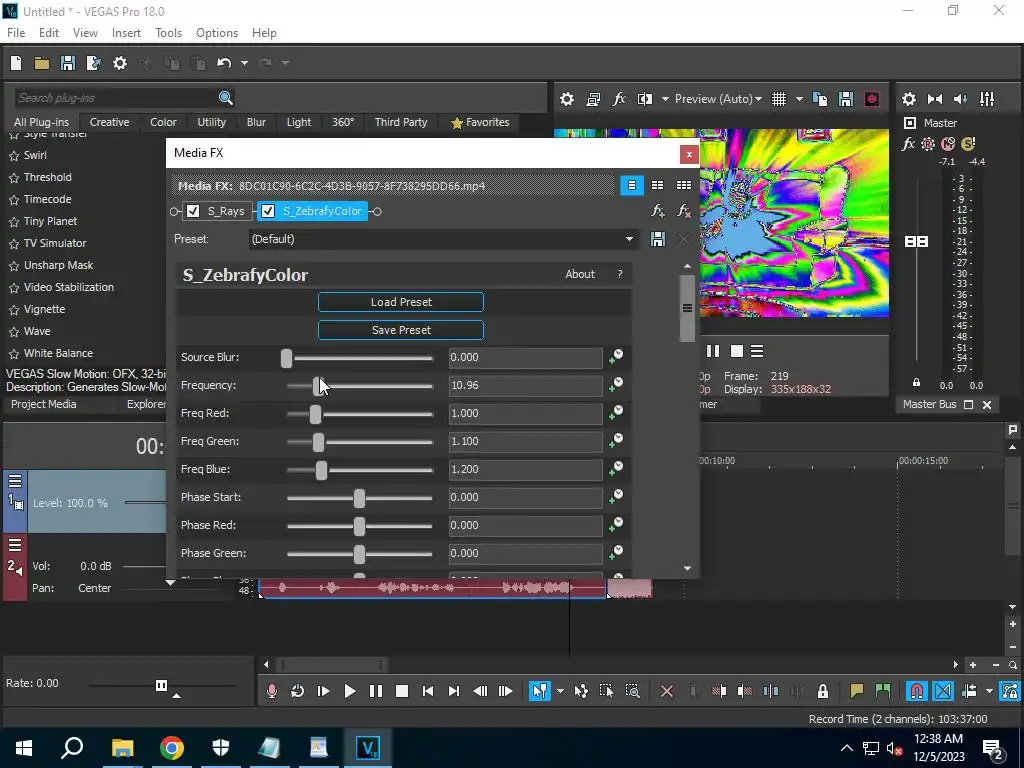This screenshot has height=768, width=1024.
Task: Create a new project via toolbar icon
Action: (16, 63)
